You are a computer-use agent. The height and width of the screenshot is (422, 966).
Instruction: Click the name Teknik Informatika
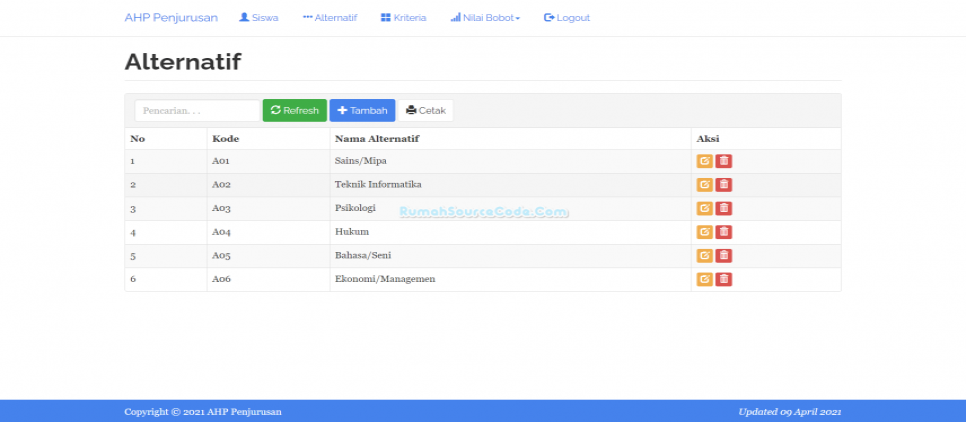pos(378,184)
